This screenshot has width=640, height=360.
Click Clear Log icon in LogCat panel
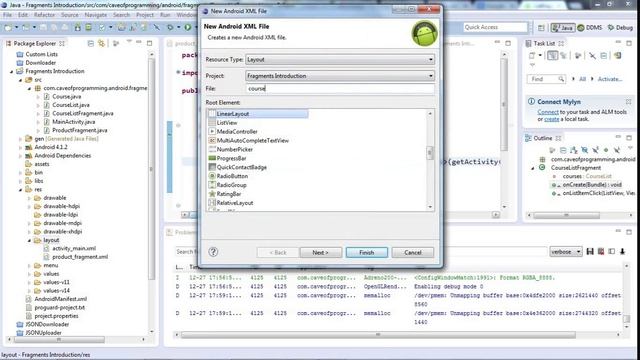coord(601,251)
